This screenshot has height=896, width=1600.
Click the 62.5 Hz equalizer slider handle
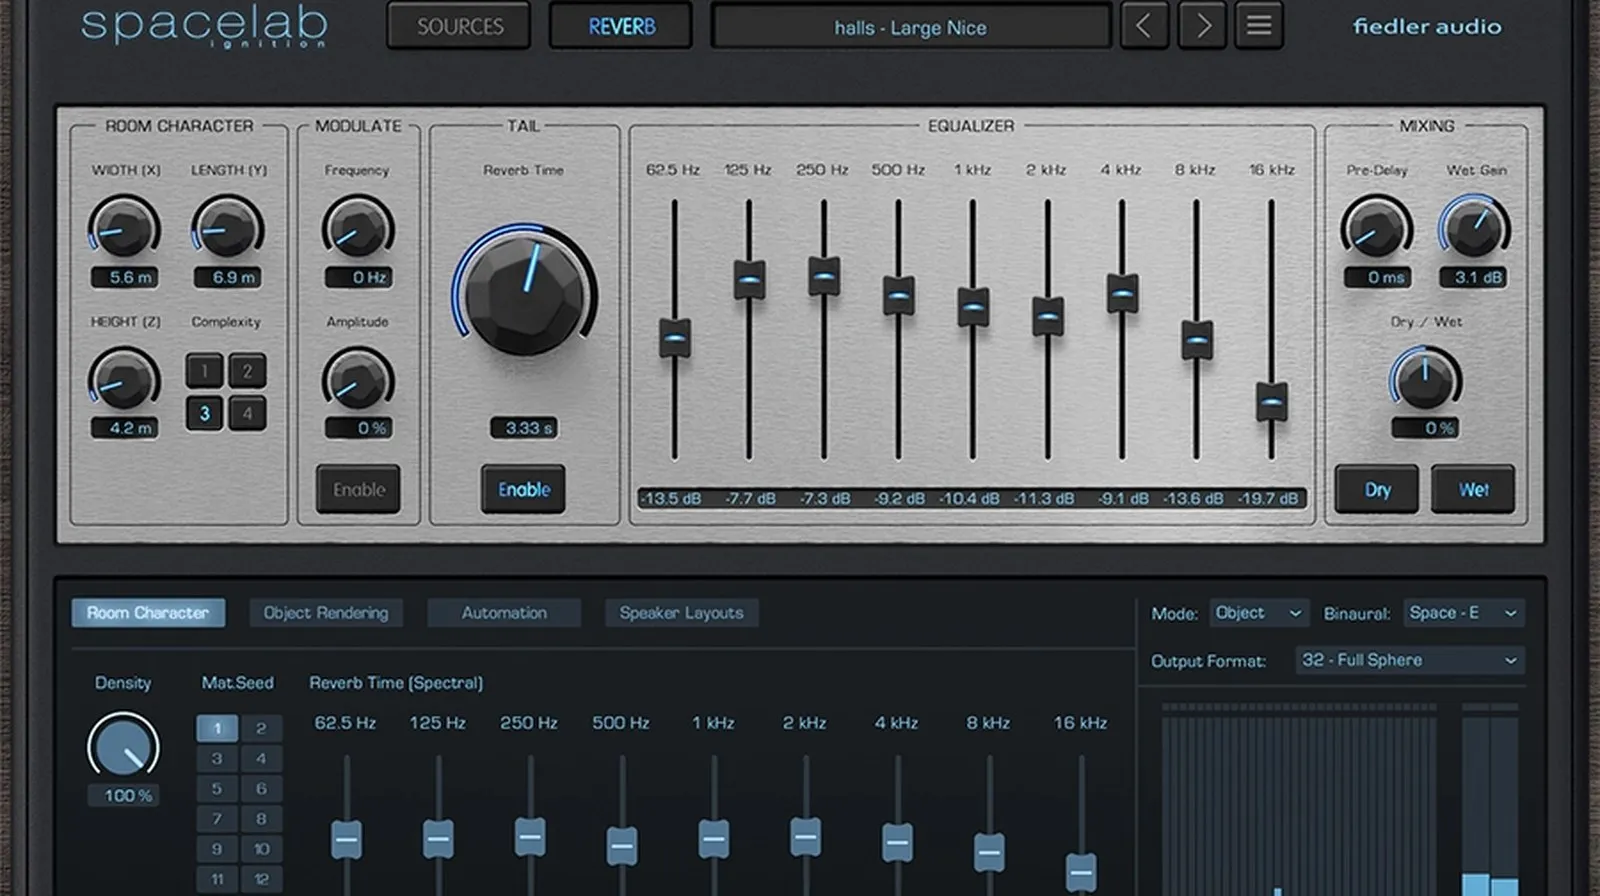(x=675, y=338)
